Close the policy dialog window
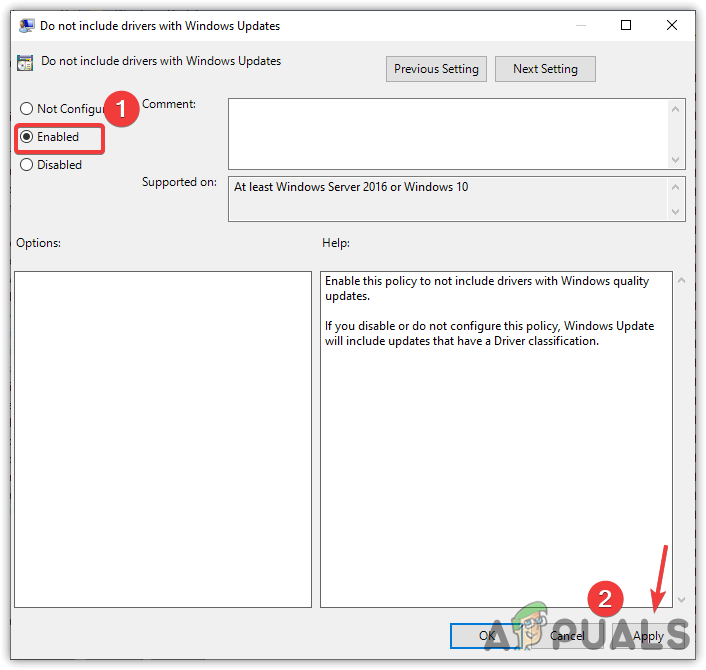The image size is (706, 670). click(672, 25)
